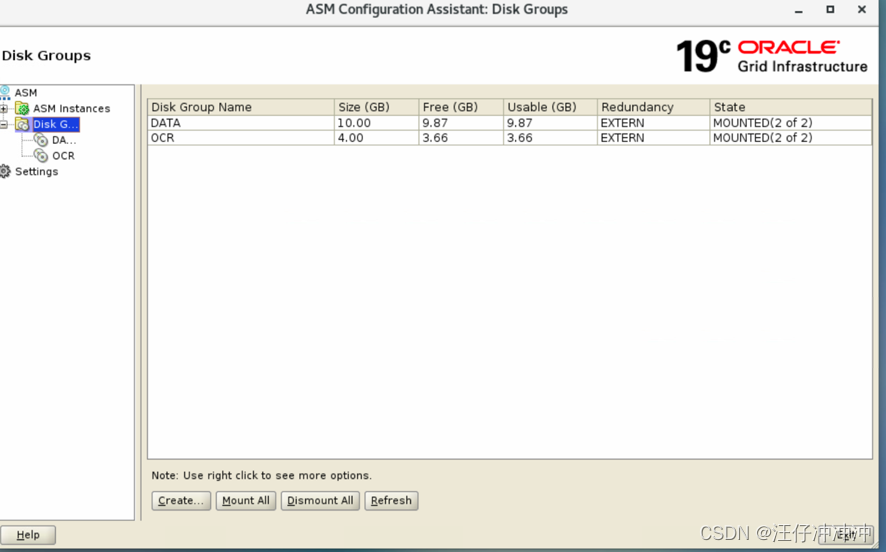
Task: Click MOUNTED(2 of 2) in DATA row
Action: click(x=791, y=123)
